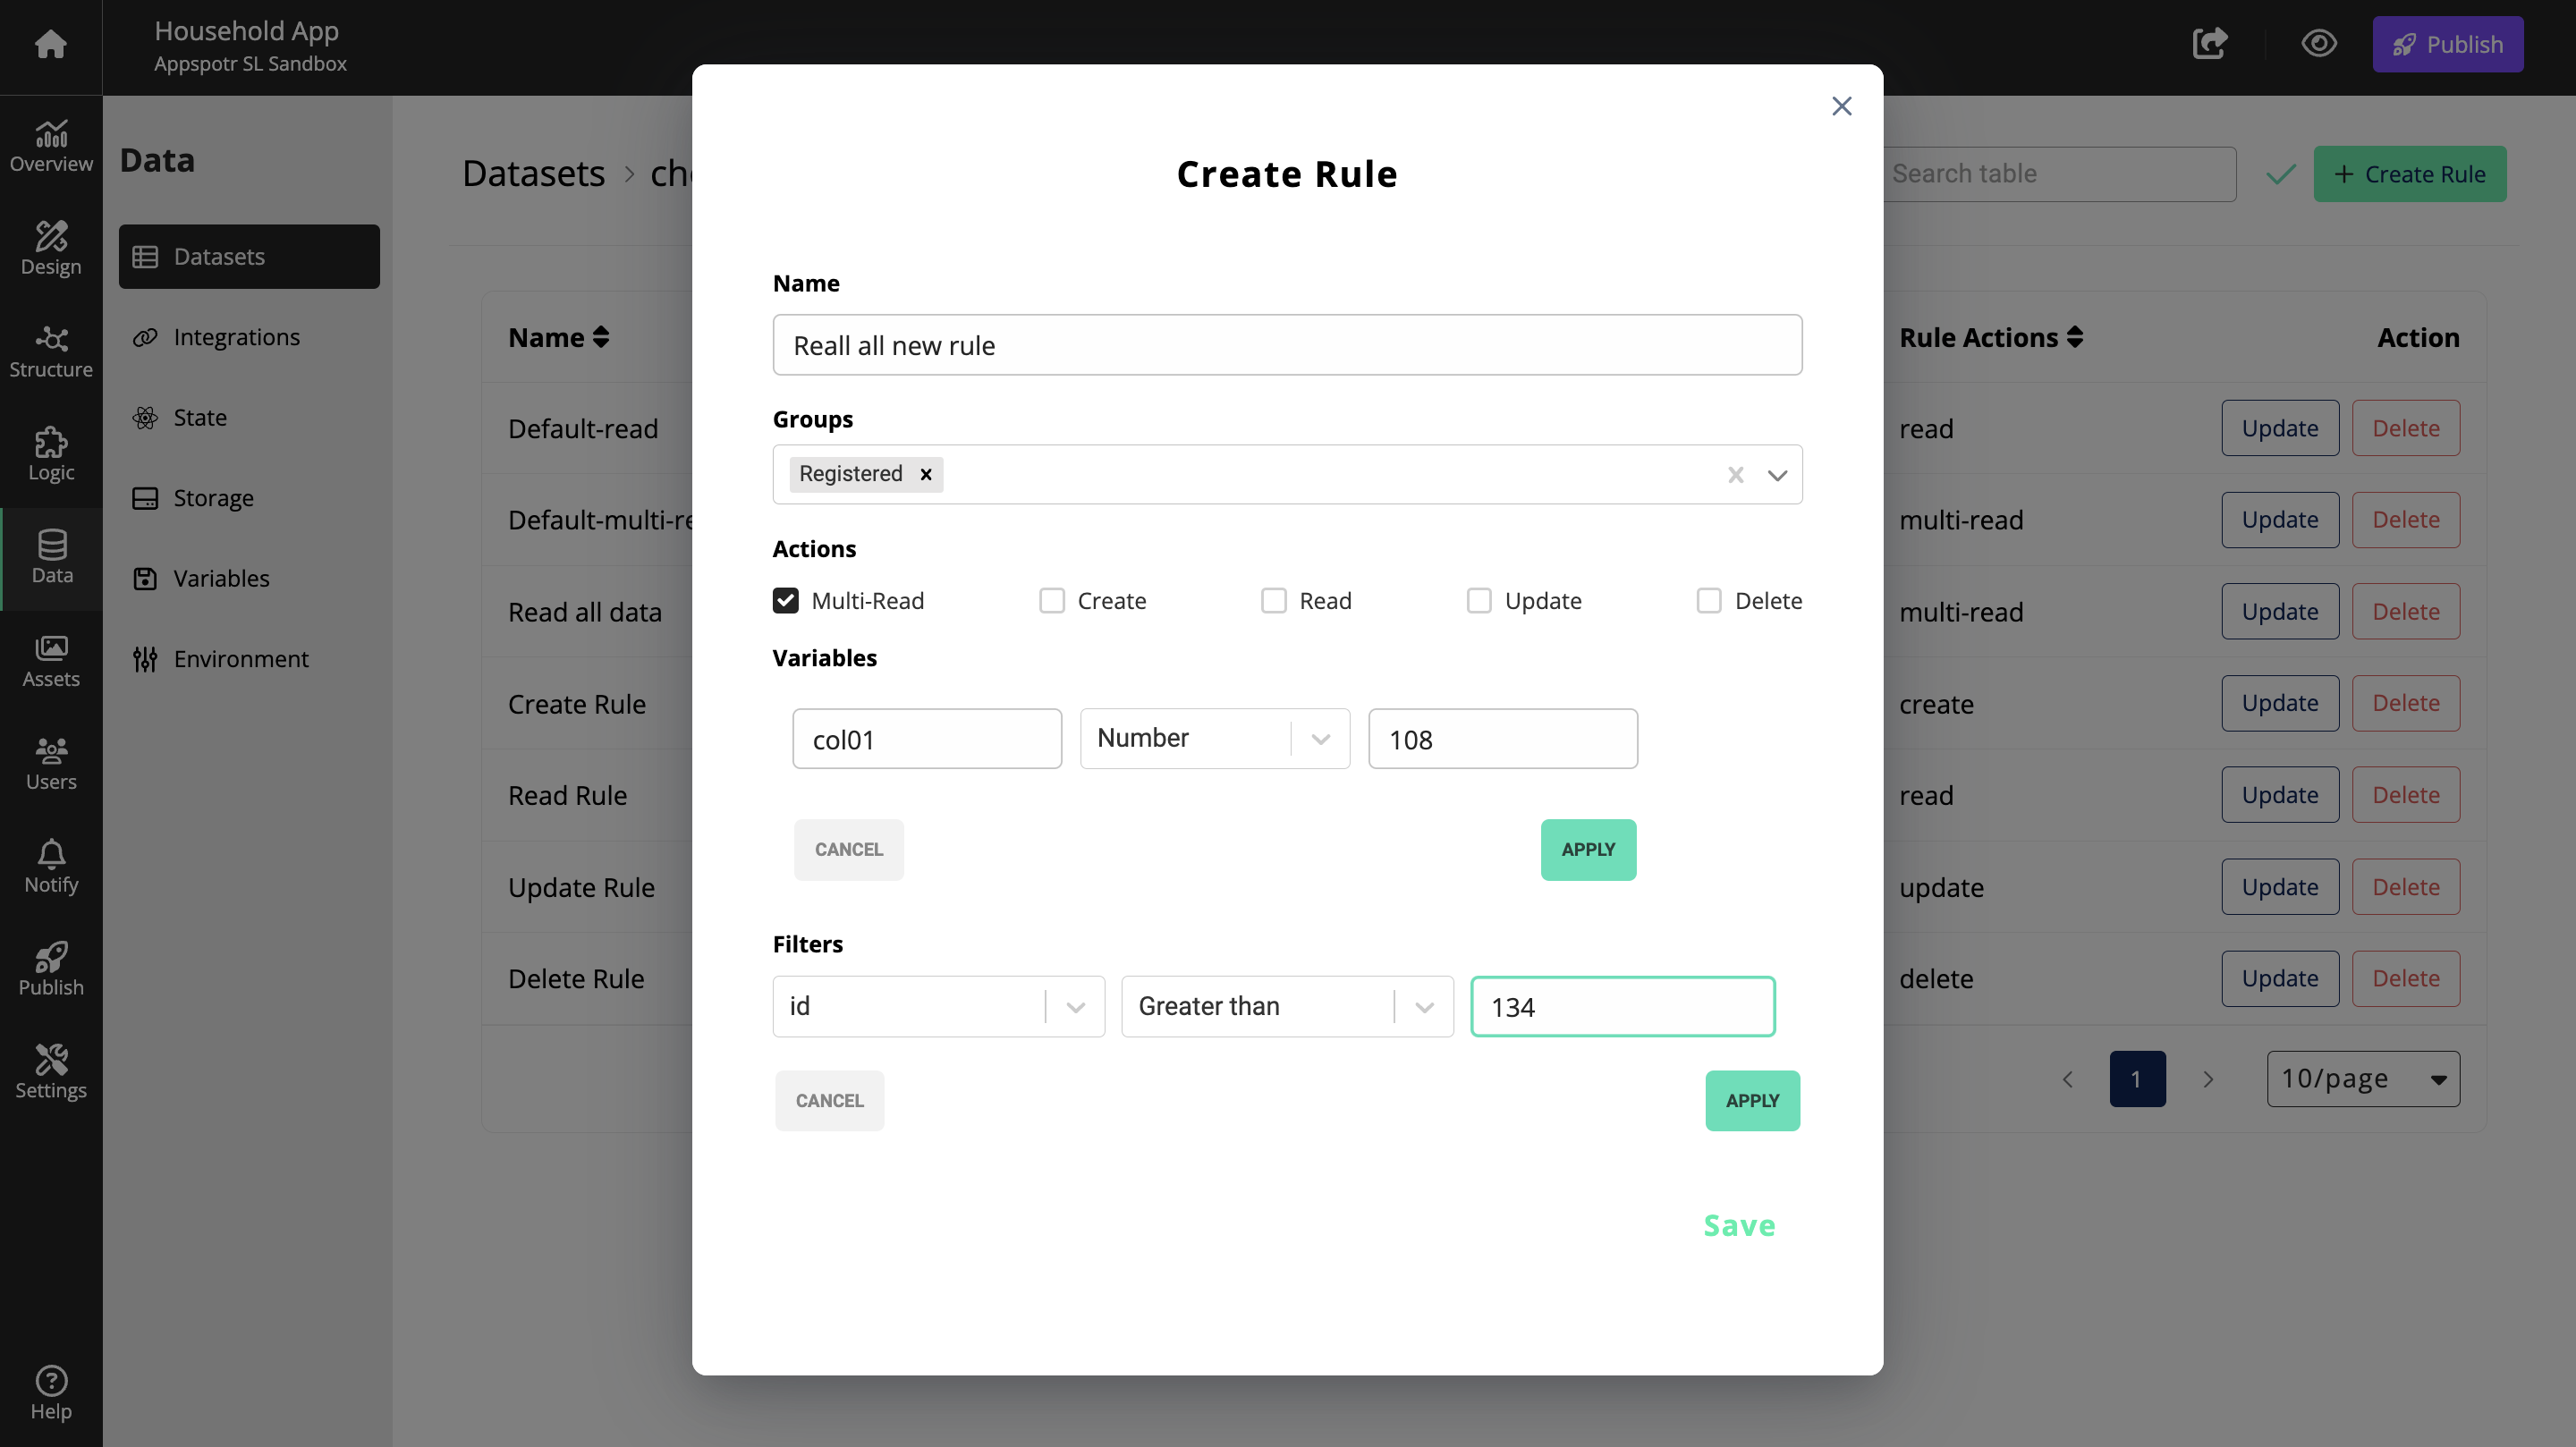Check the Delete action

point(1709,601)
